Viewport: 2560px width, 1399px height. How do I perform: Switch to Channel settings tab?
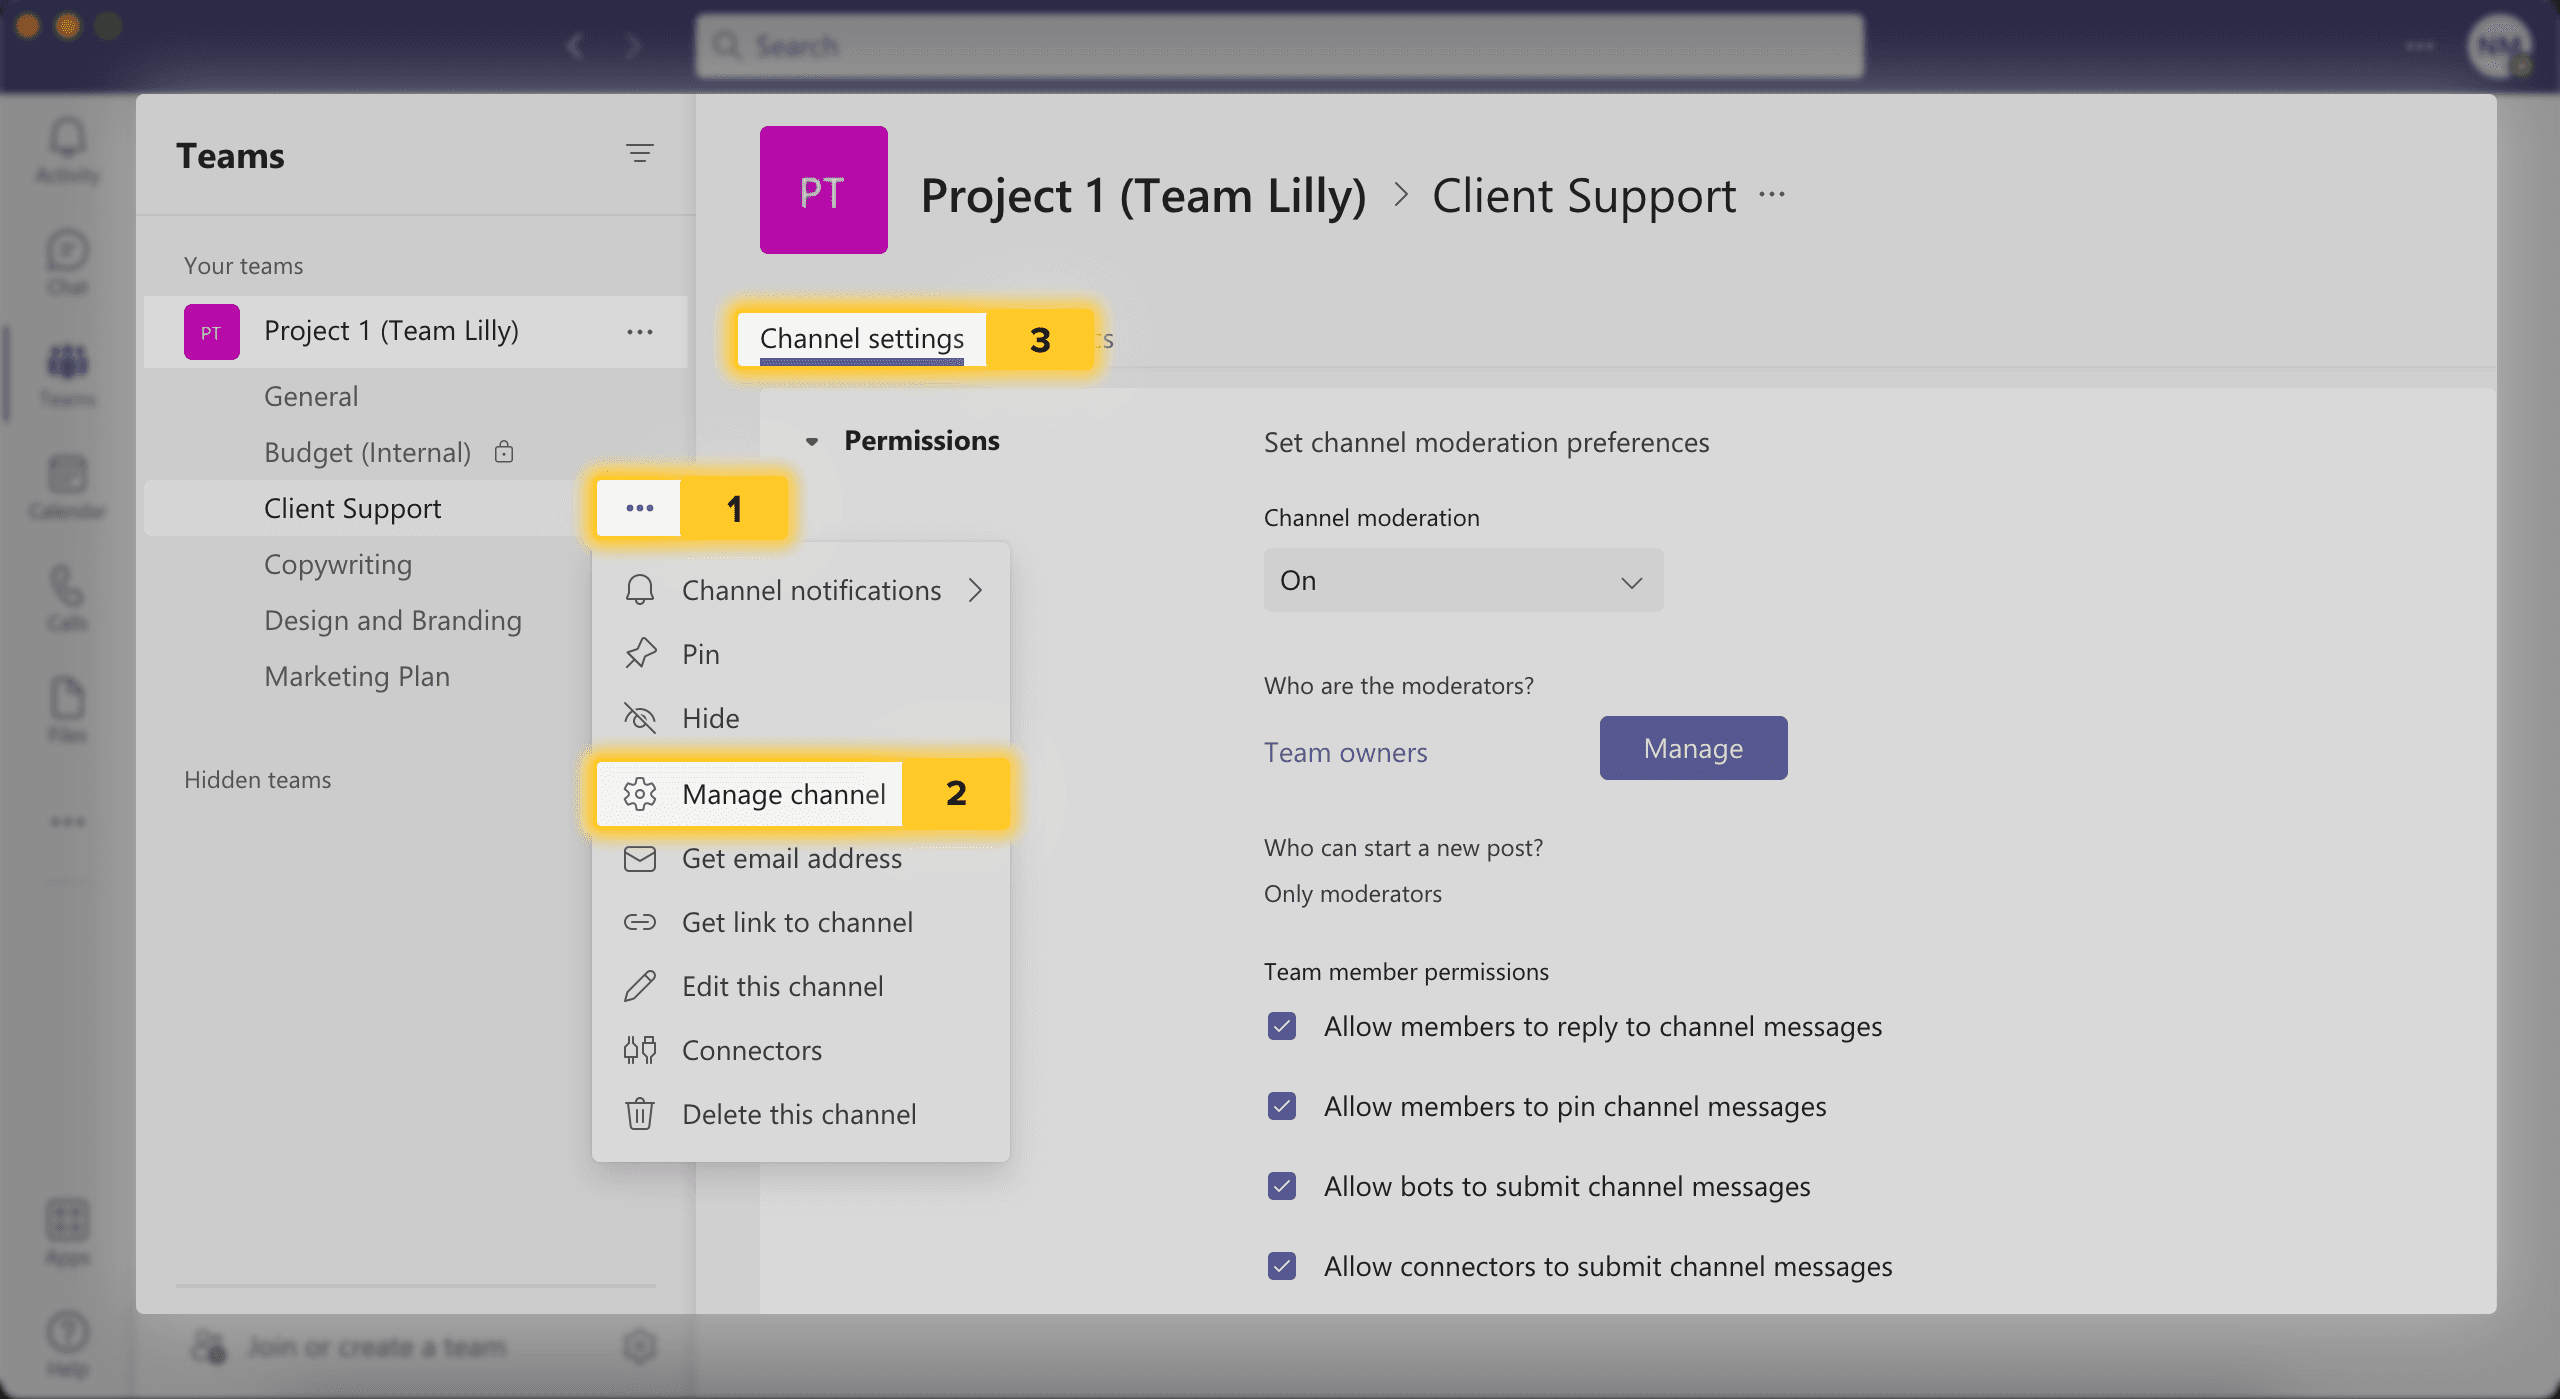860,336
